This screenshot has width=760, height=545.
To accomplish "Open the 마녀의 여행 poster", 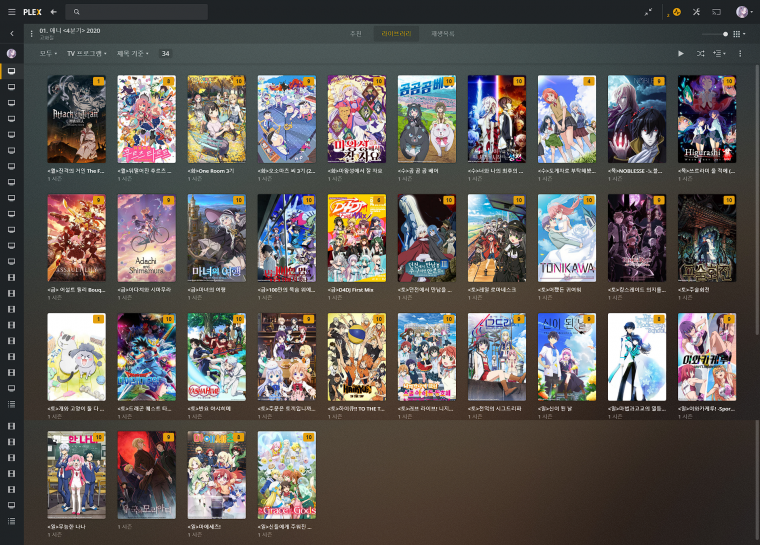I will point(217,238).
